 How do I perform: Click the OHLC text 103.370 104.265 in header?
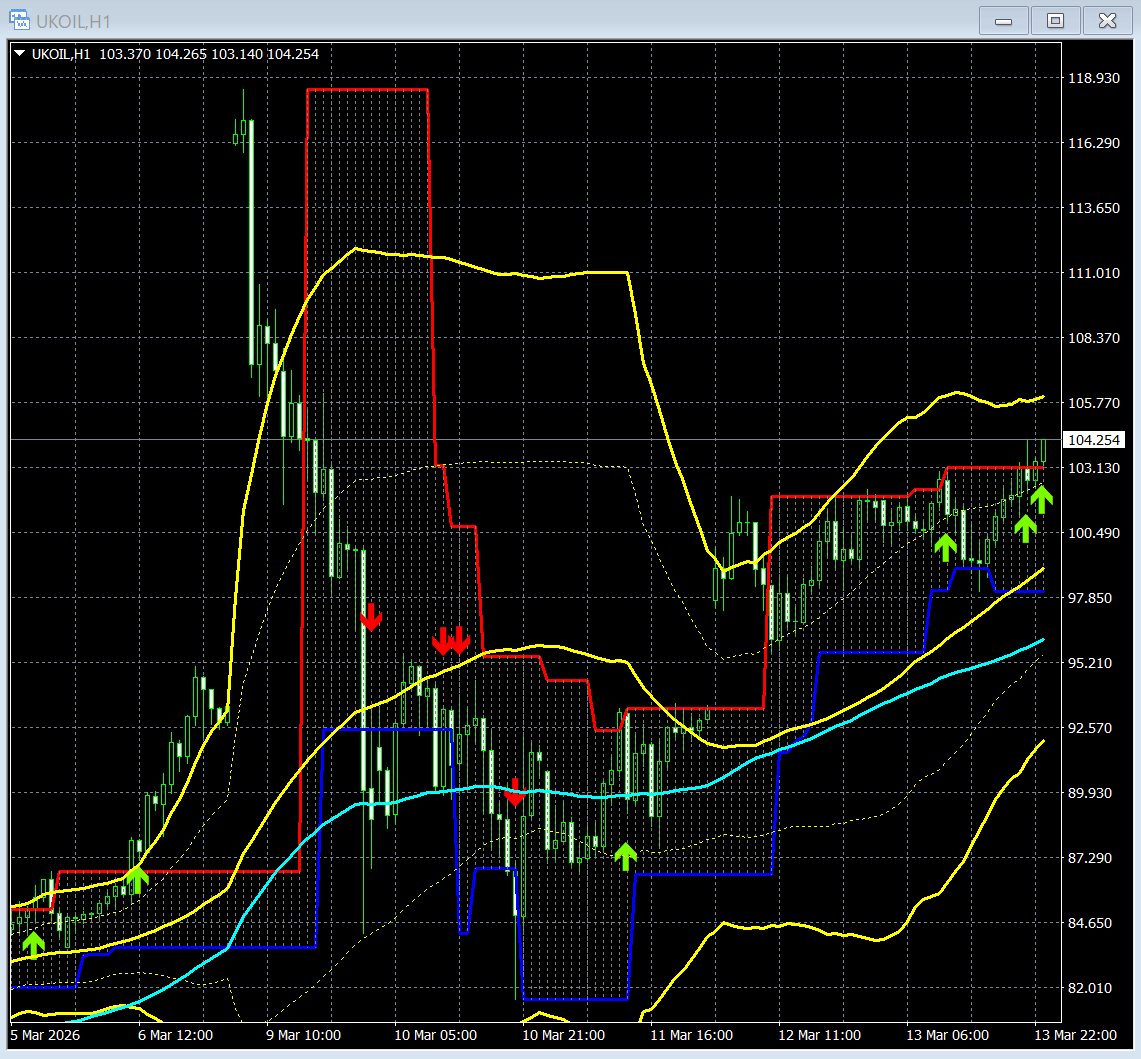153,54
